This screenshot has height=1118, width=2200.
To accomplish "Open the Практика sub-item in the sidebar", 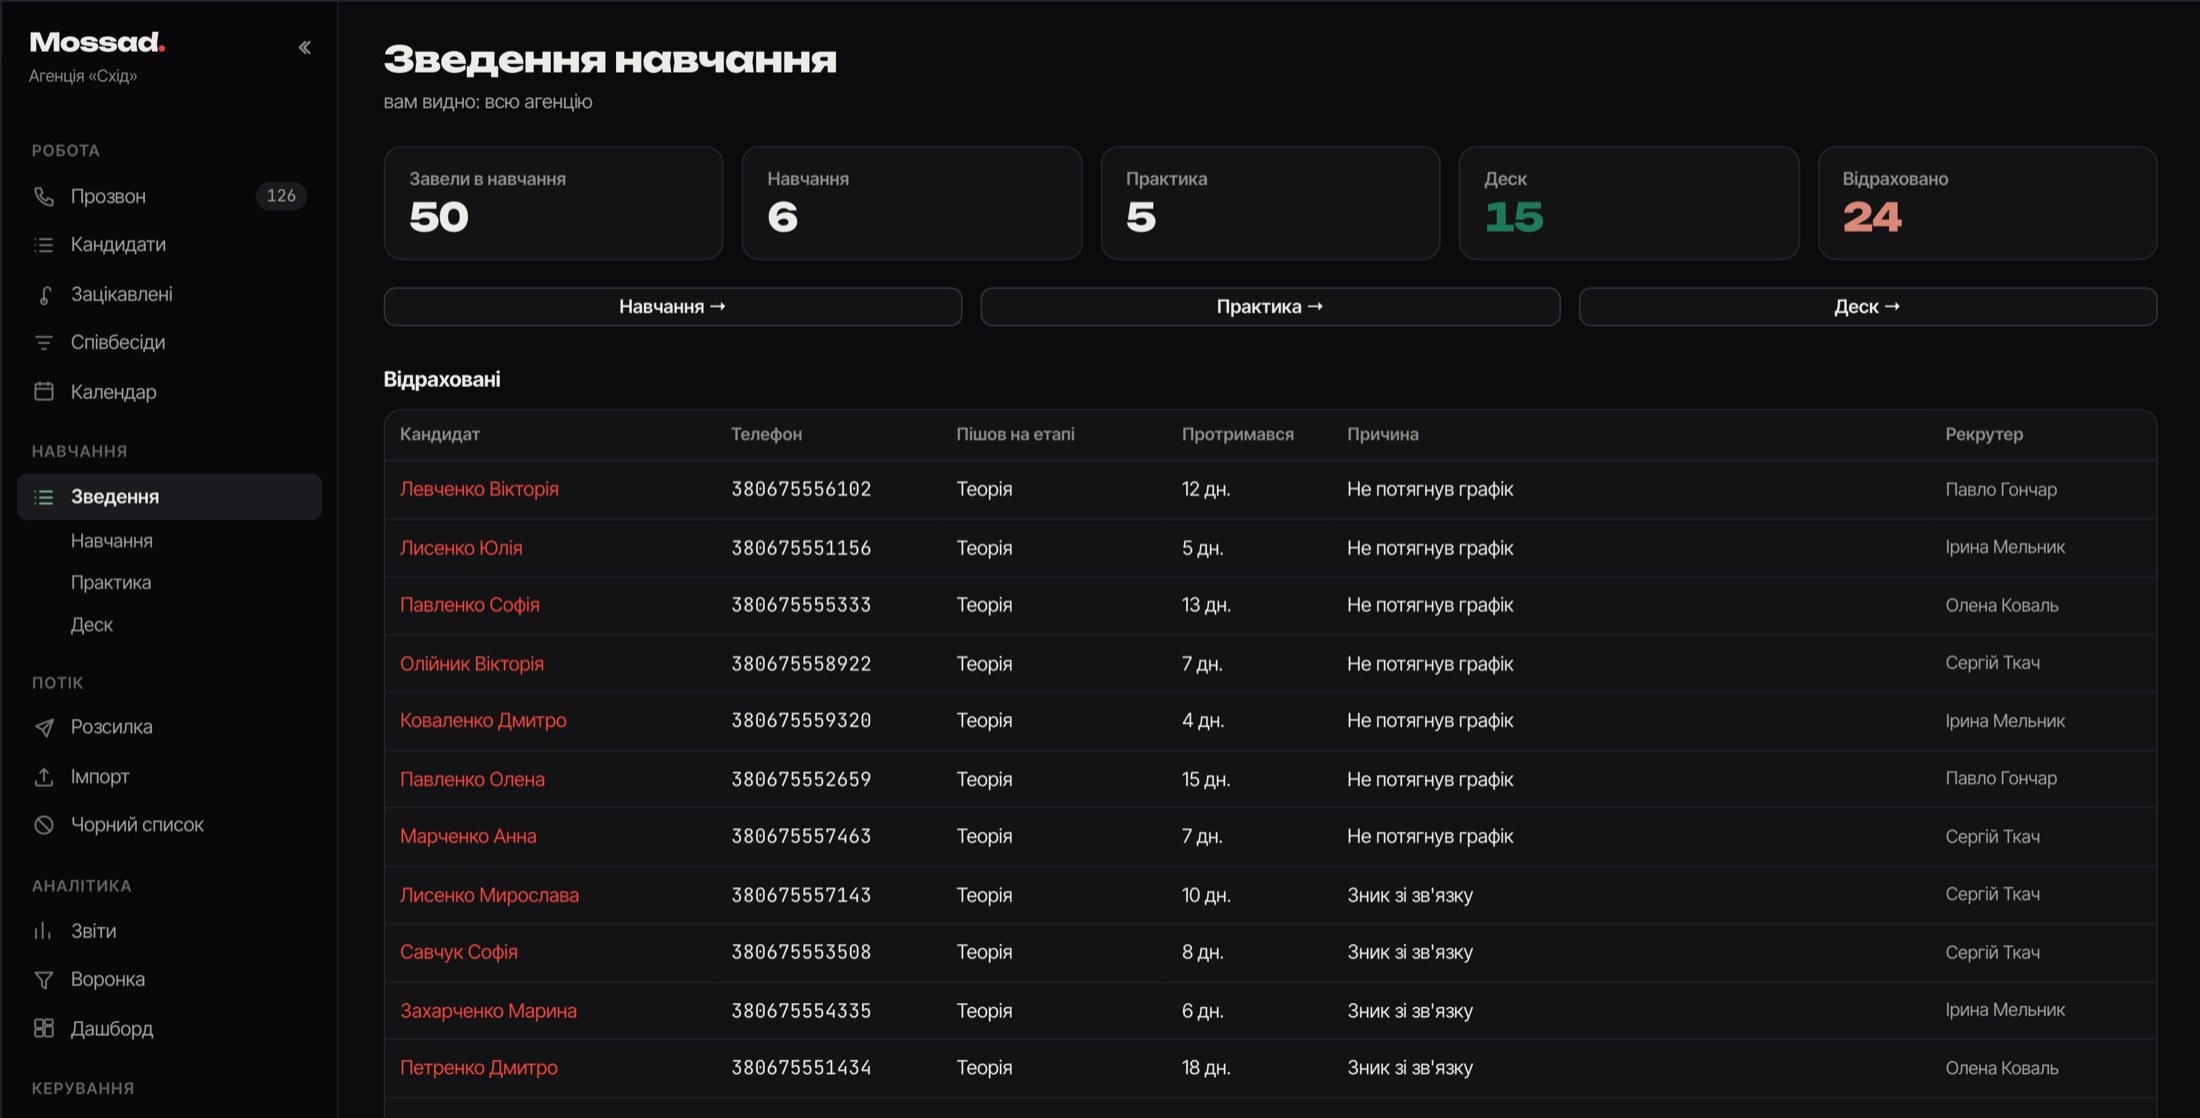I will click(111, 582).
